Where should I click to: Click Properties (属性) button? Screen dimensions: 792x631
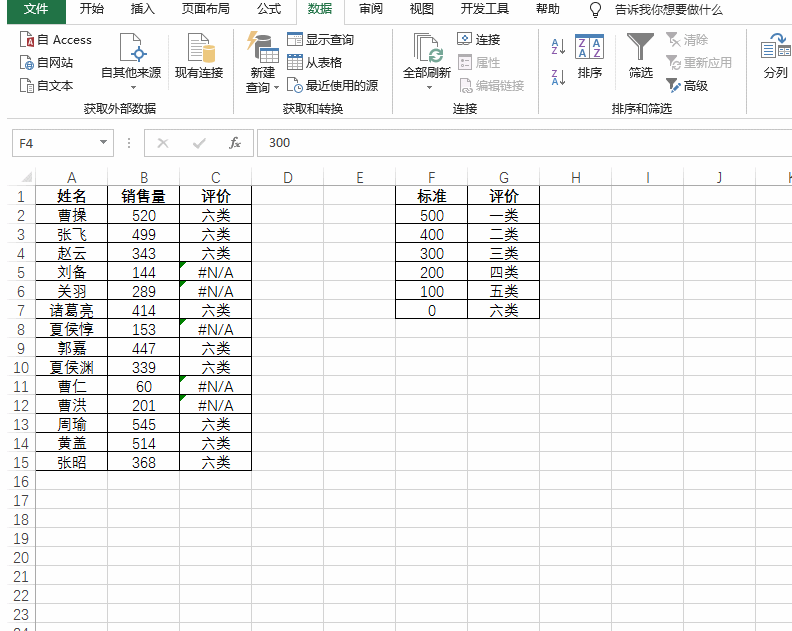(478, 63)
